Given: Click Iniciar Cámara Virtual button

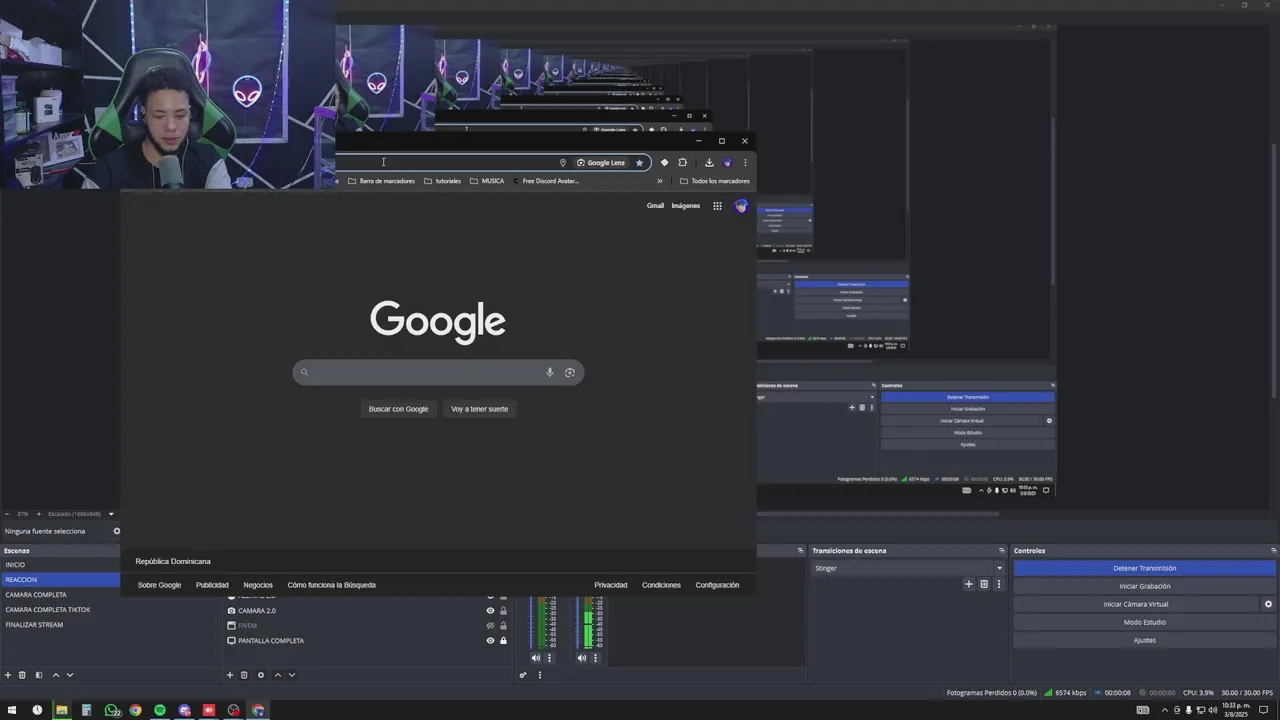Looking at the screenshot, I should pos(1136,604).
